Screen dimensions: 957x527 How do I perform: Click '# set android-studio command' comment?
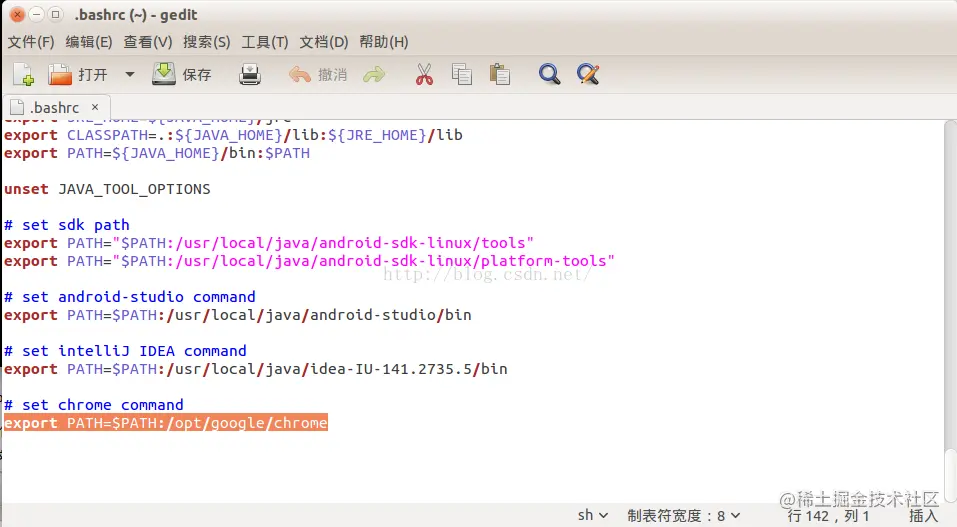pos(129,297)
